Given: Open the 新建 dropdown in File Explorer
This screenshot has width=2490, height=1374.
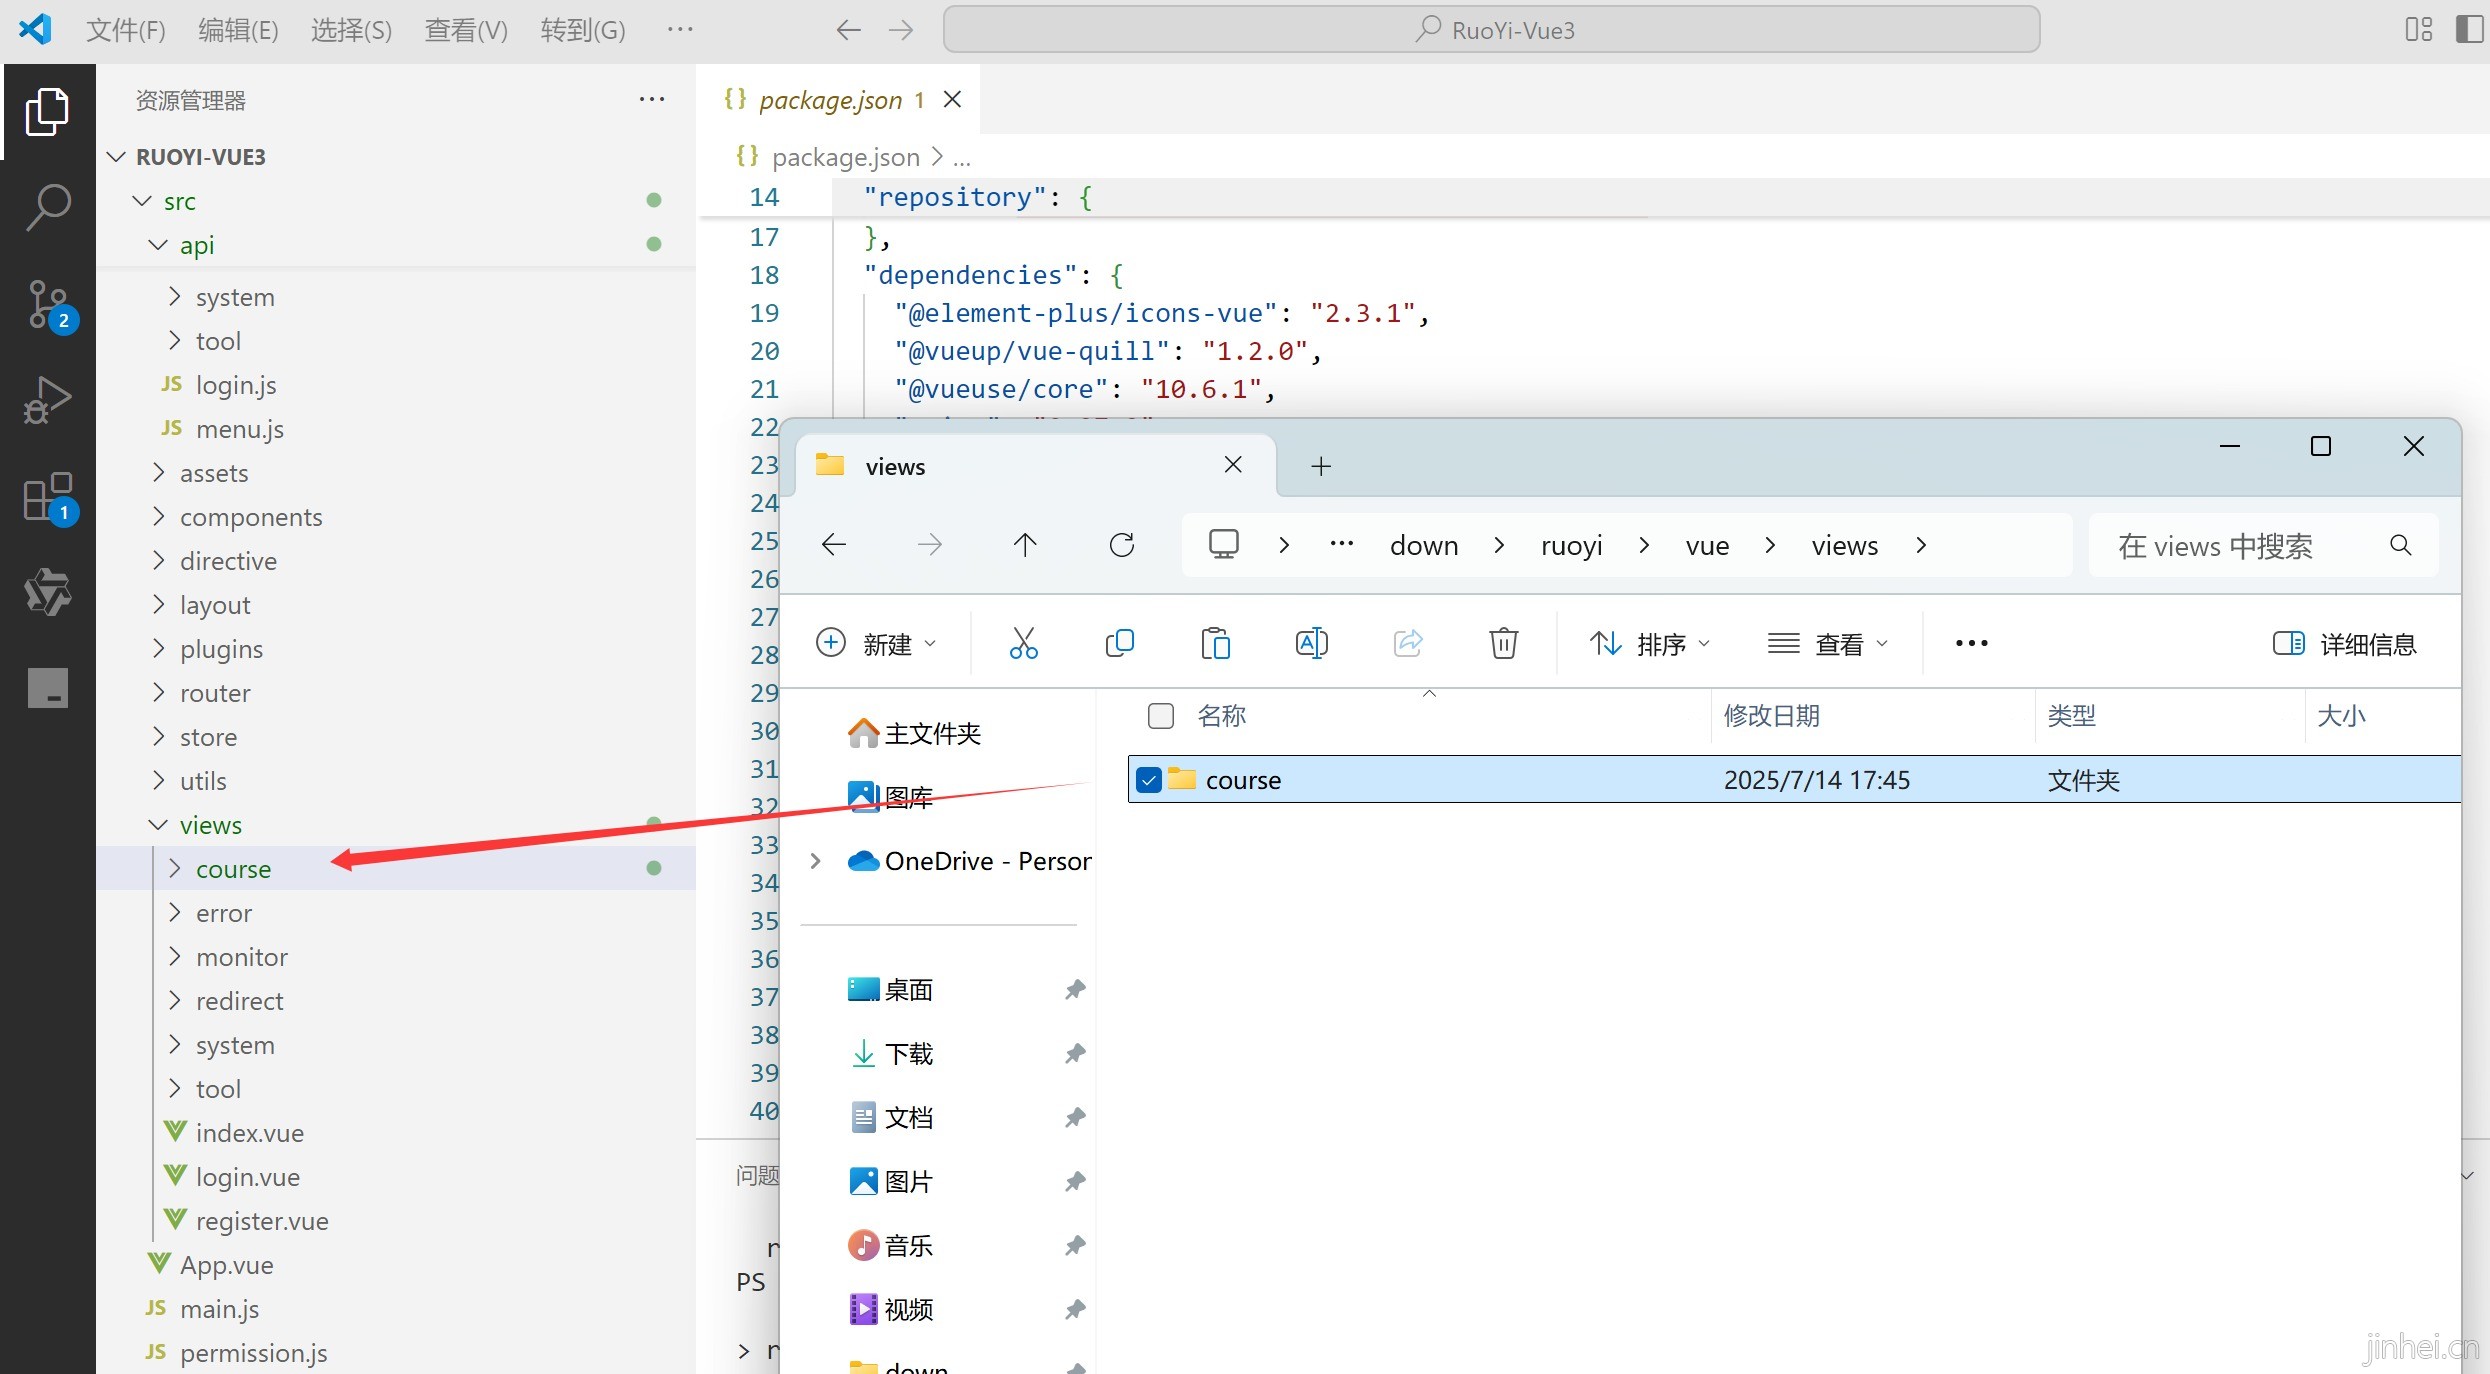Looking at the screenshot, I should coord(876,644).
